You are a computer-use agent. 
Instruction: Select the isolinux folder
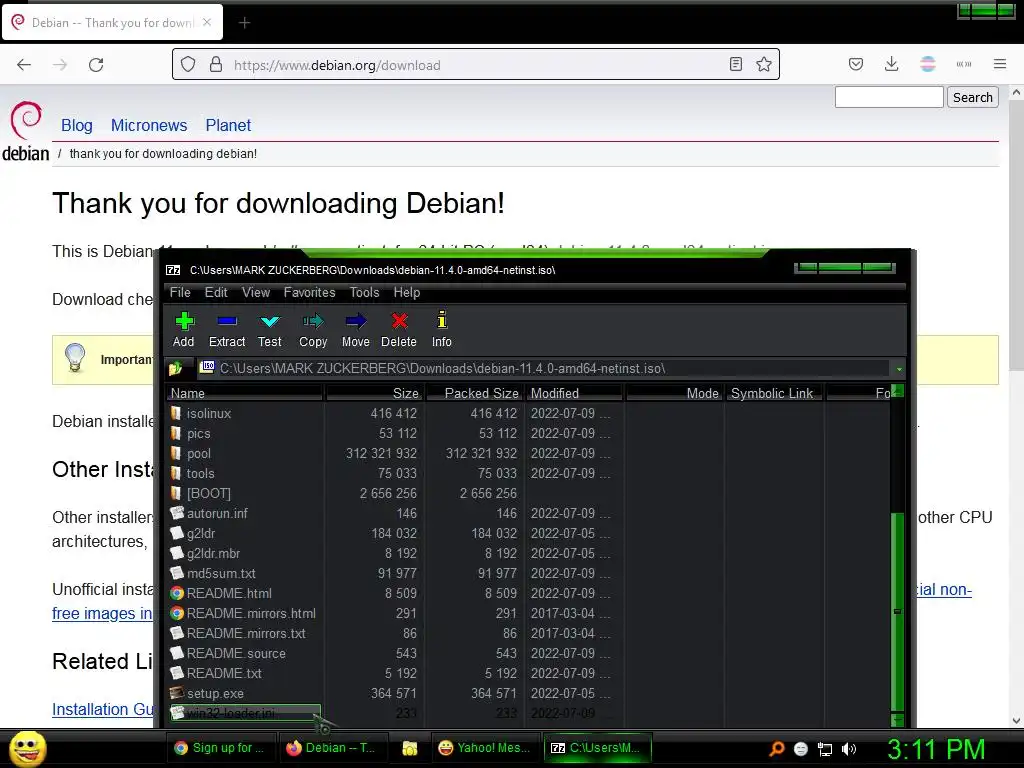209,413
